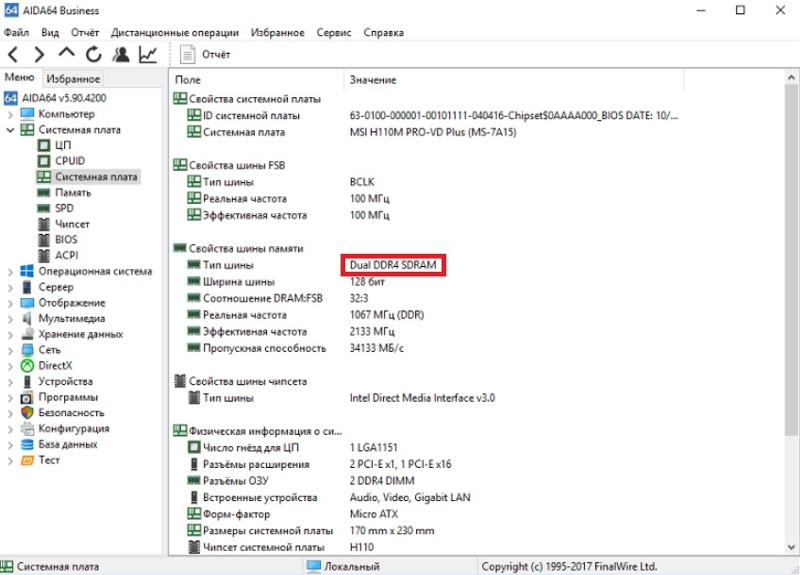Open the Файл menu
This screenshot has height=575, width=800.
[16, 33]
